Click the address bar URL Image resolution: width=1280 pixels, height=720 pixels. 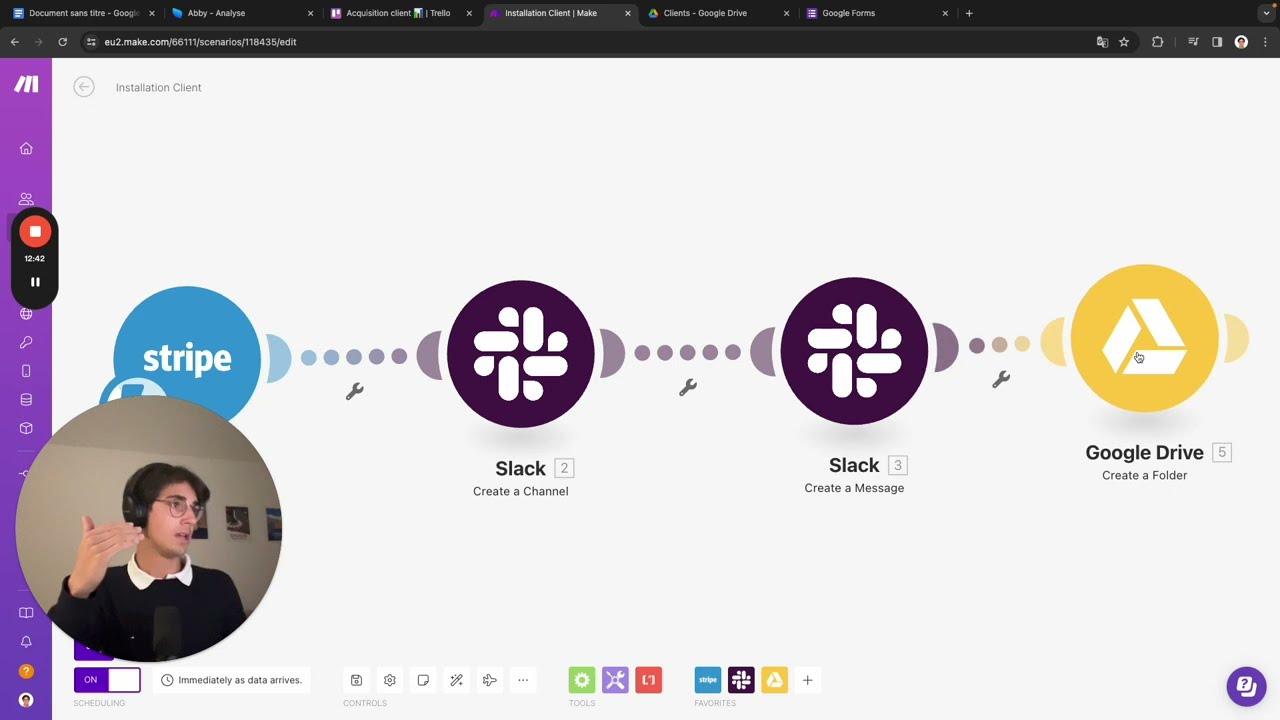[x=200, y=42]
